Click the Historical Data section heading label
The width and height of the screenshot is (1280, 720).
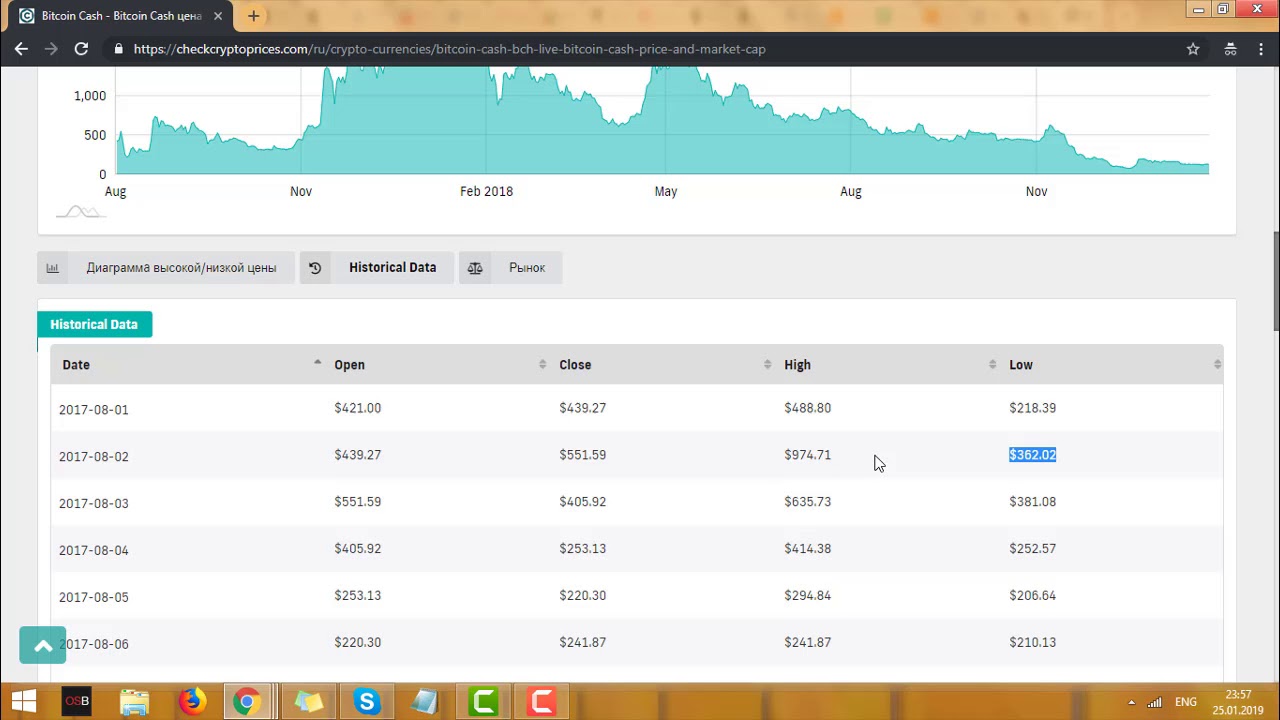coord(94,324)
